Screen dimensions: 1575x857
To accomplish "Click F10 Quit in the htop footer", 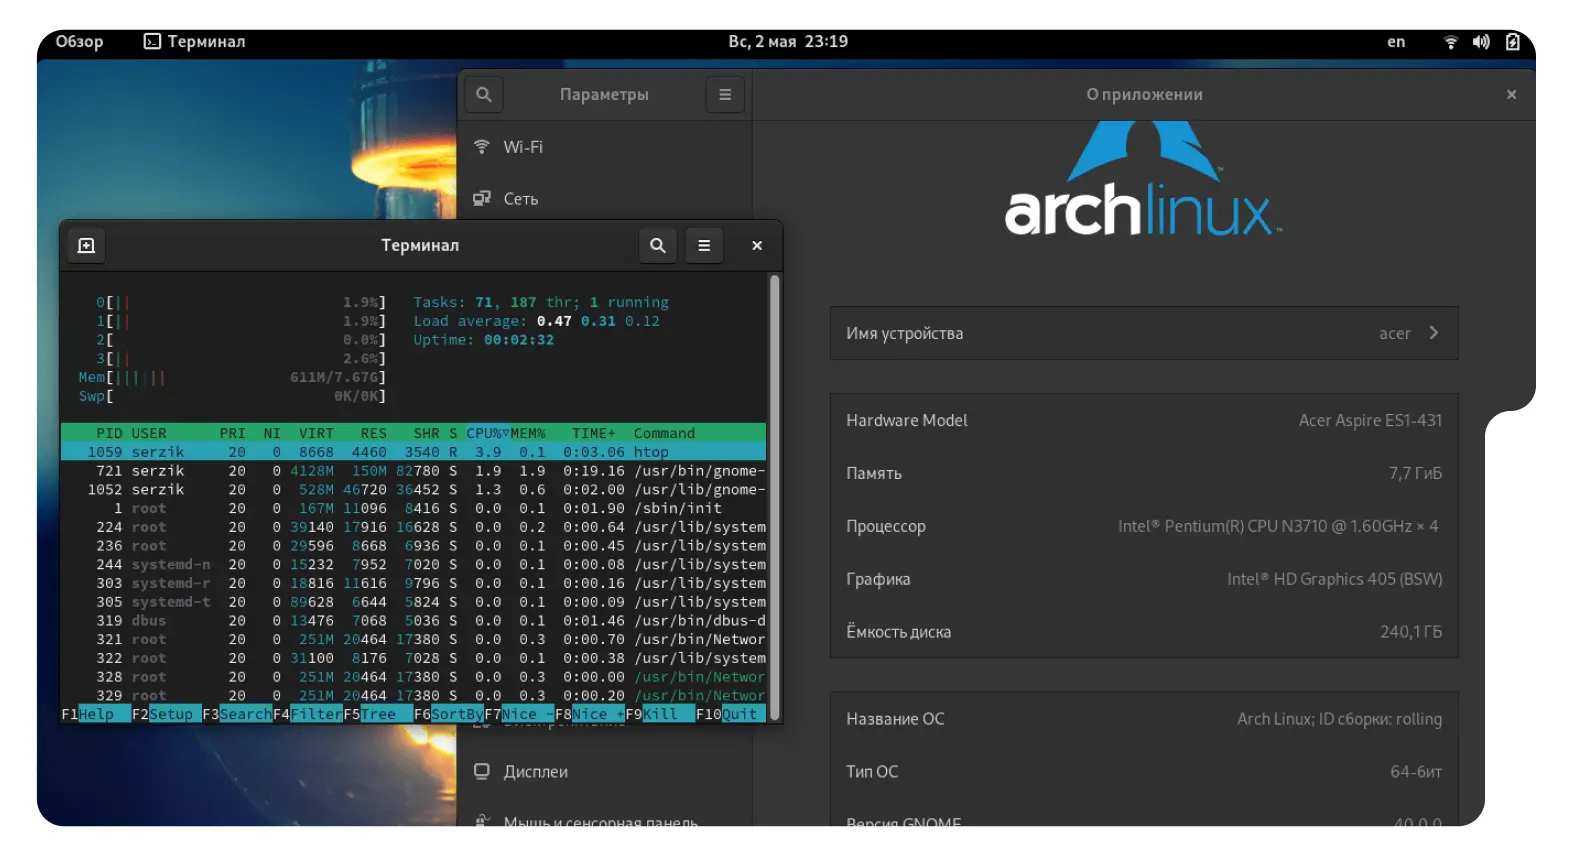I will click(x=739, y=714).
